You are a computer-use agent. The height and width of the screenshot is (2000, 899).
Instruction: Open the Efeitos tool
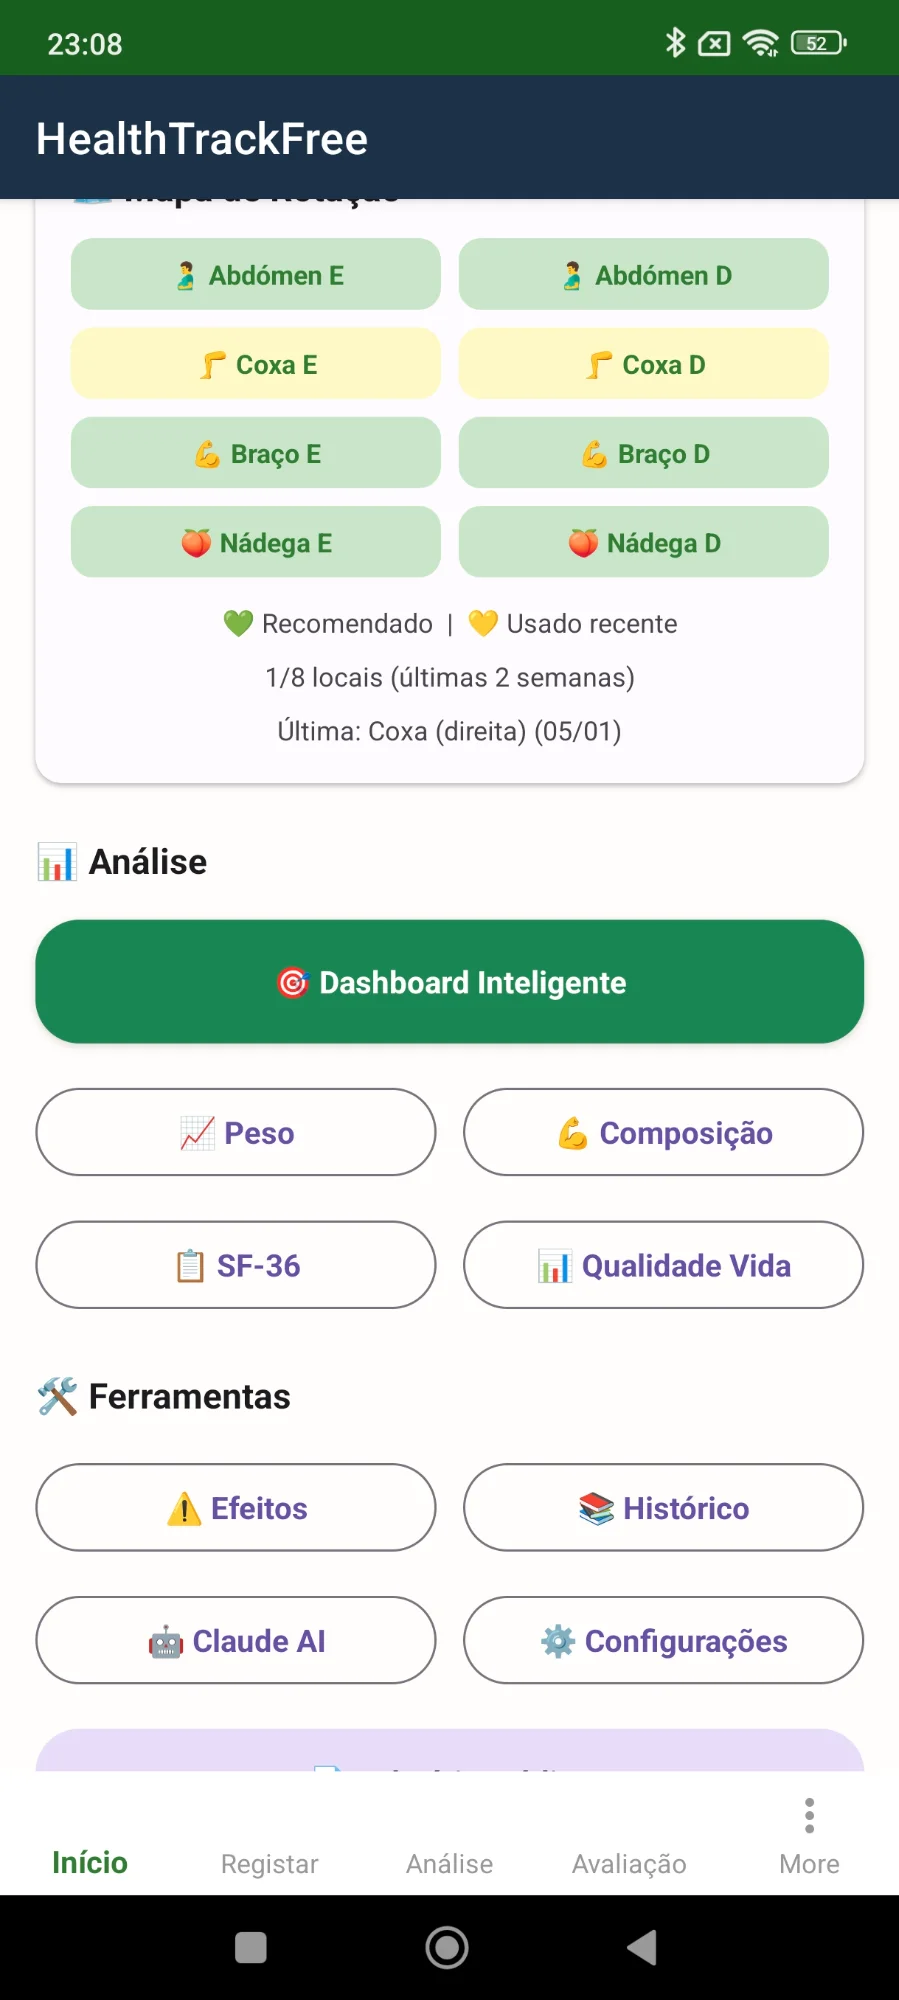[x=236, y=1508]
